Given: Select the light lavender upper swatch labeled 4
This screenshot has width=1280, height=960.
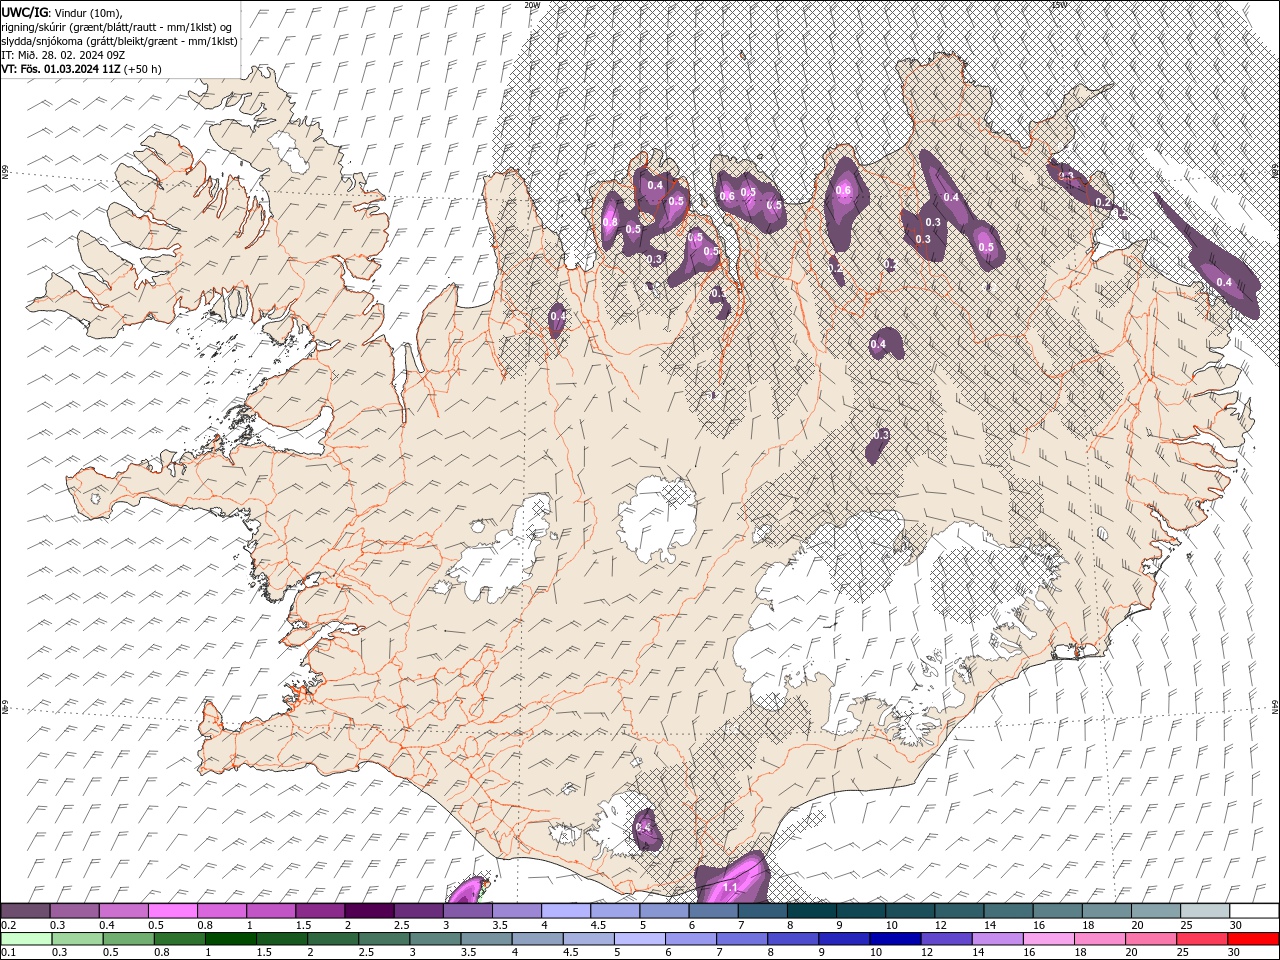Looking at the screenshot, I should pos(566,911).
